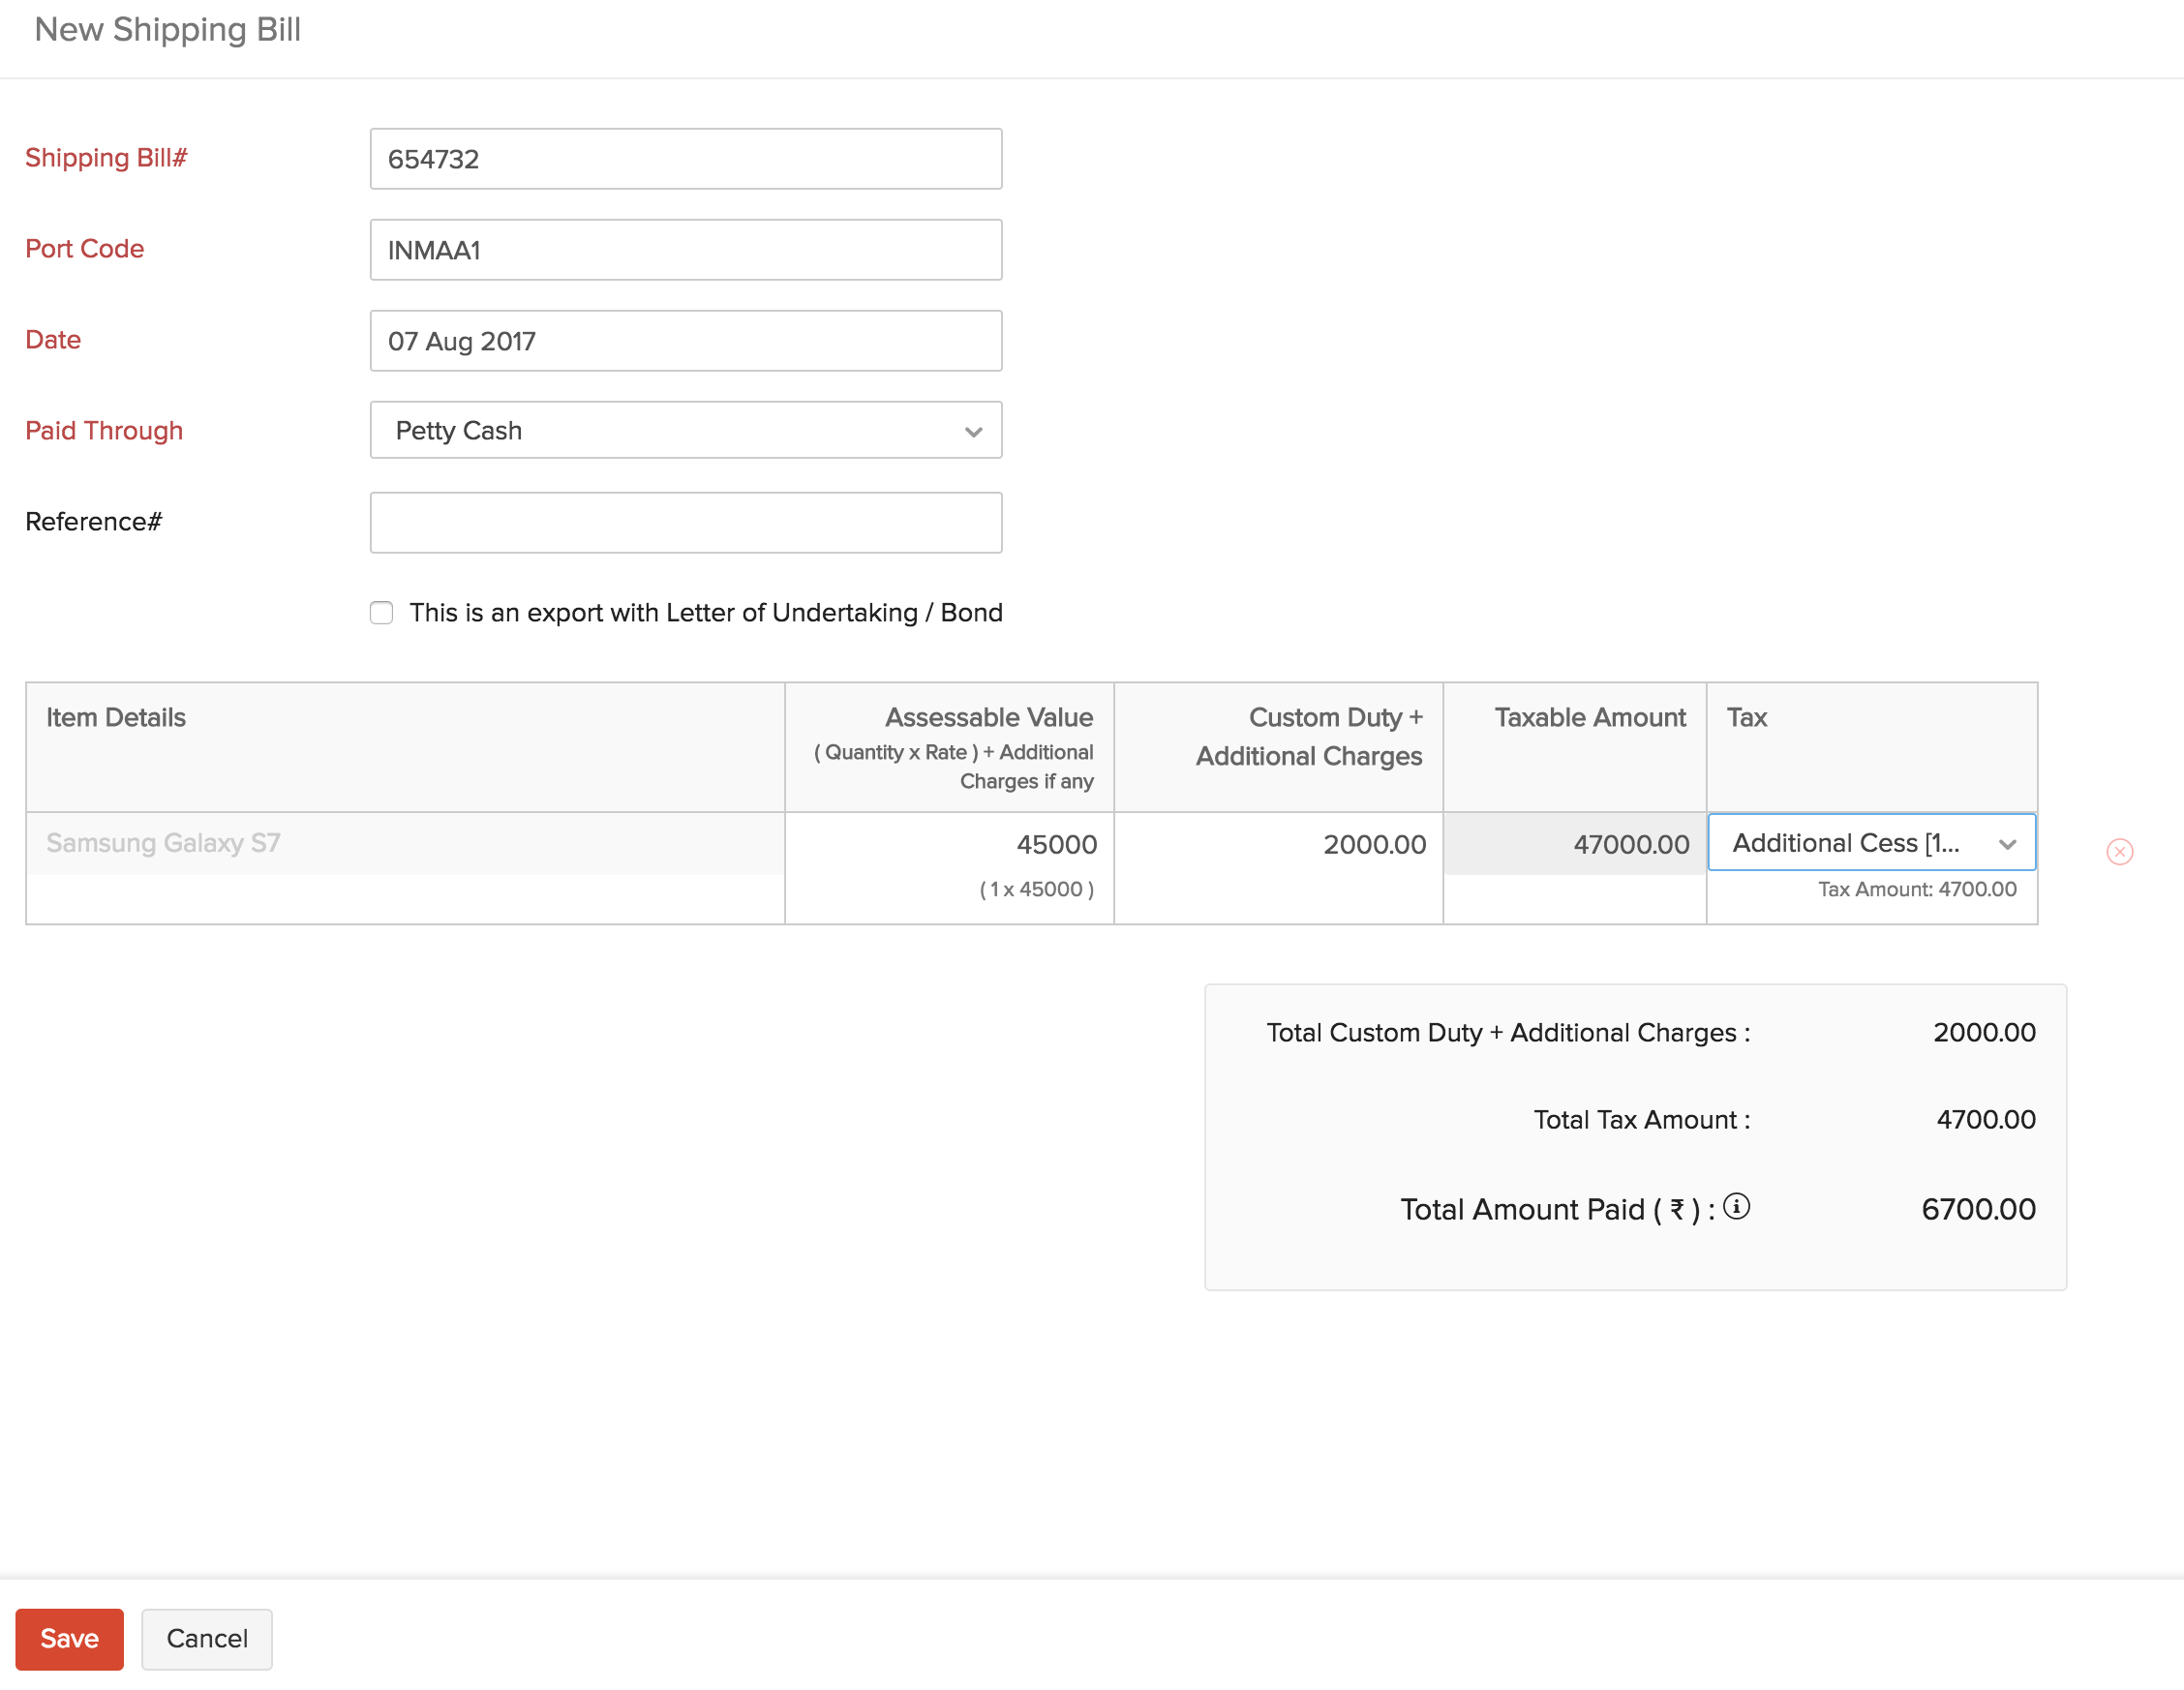Image resolution: width=2184 pixels, height=1690 pixels.
Task: Click the New Shipping Bill page title
Action: (x=167, y=30)
